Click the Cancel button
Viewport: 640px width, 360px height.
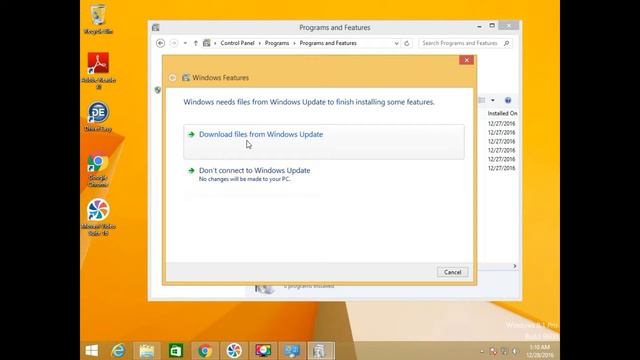pos(452,272)
